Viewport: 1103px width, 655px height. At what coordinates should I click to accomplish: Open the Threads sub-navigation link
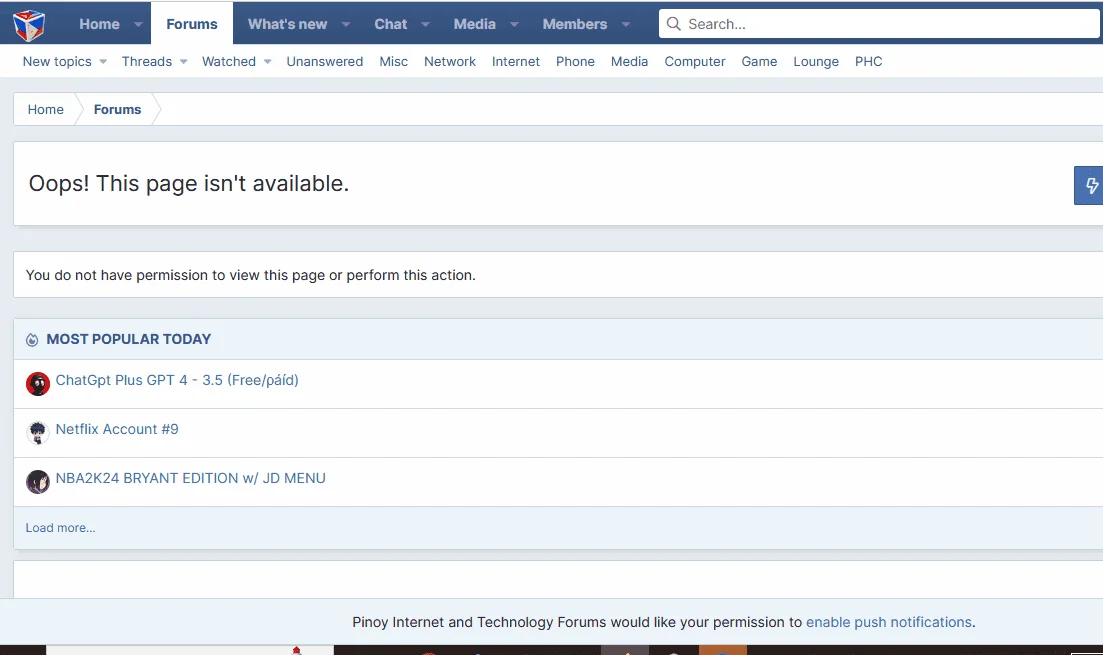(147, 61)
